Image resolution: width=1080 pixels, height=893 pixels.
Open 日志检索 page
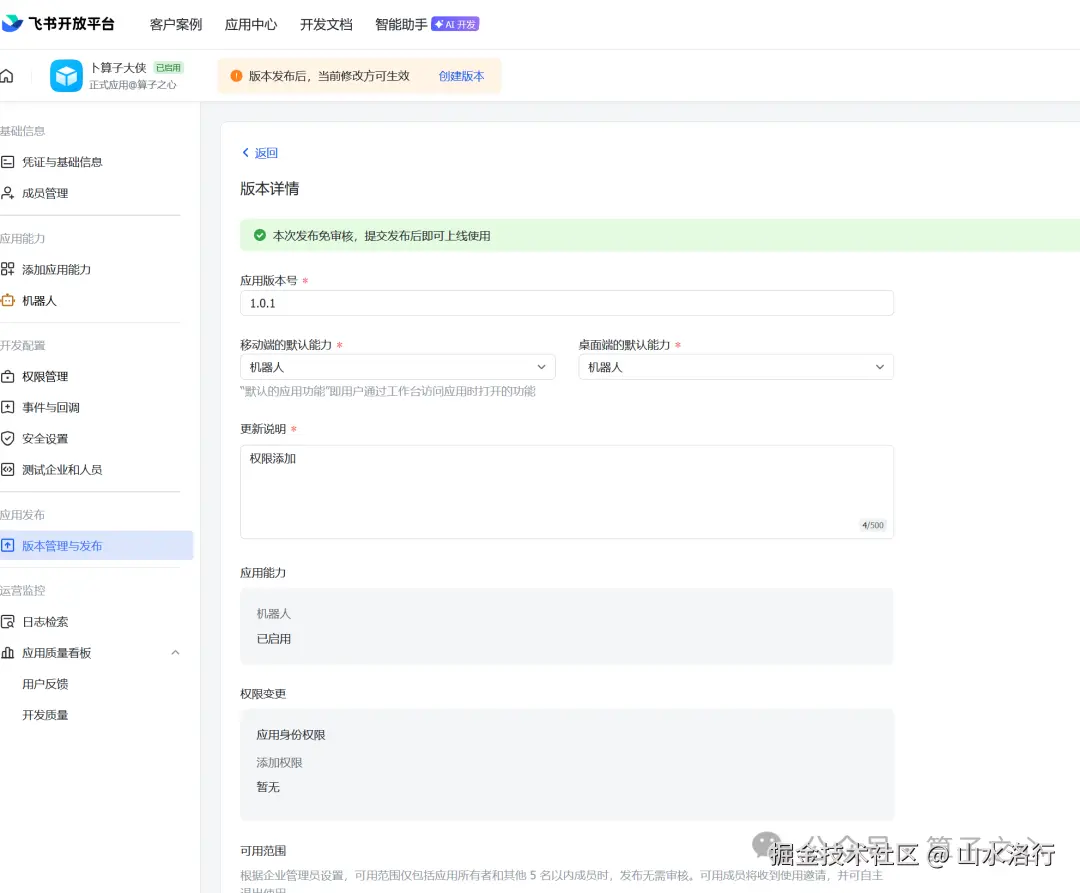coord(45,622)
